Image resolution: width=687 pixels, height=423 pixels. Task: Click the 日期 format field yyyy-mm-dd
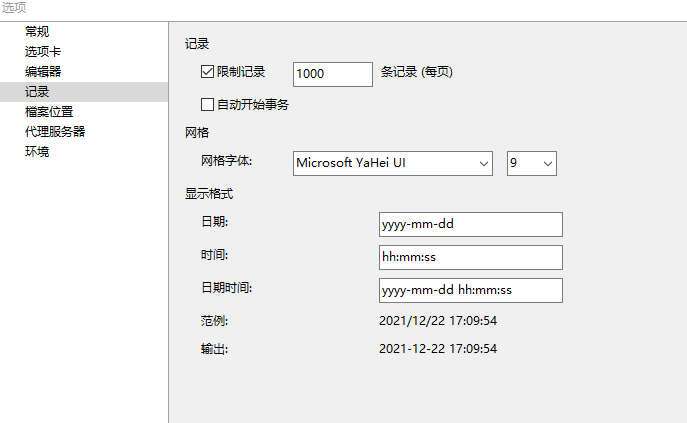pyautogui.click(x=471, y=224)
